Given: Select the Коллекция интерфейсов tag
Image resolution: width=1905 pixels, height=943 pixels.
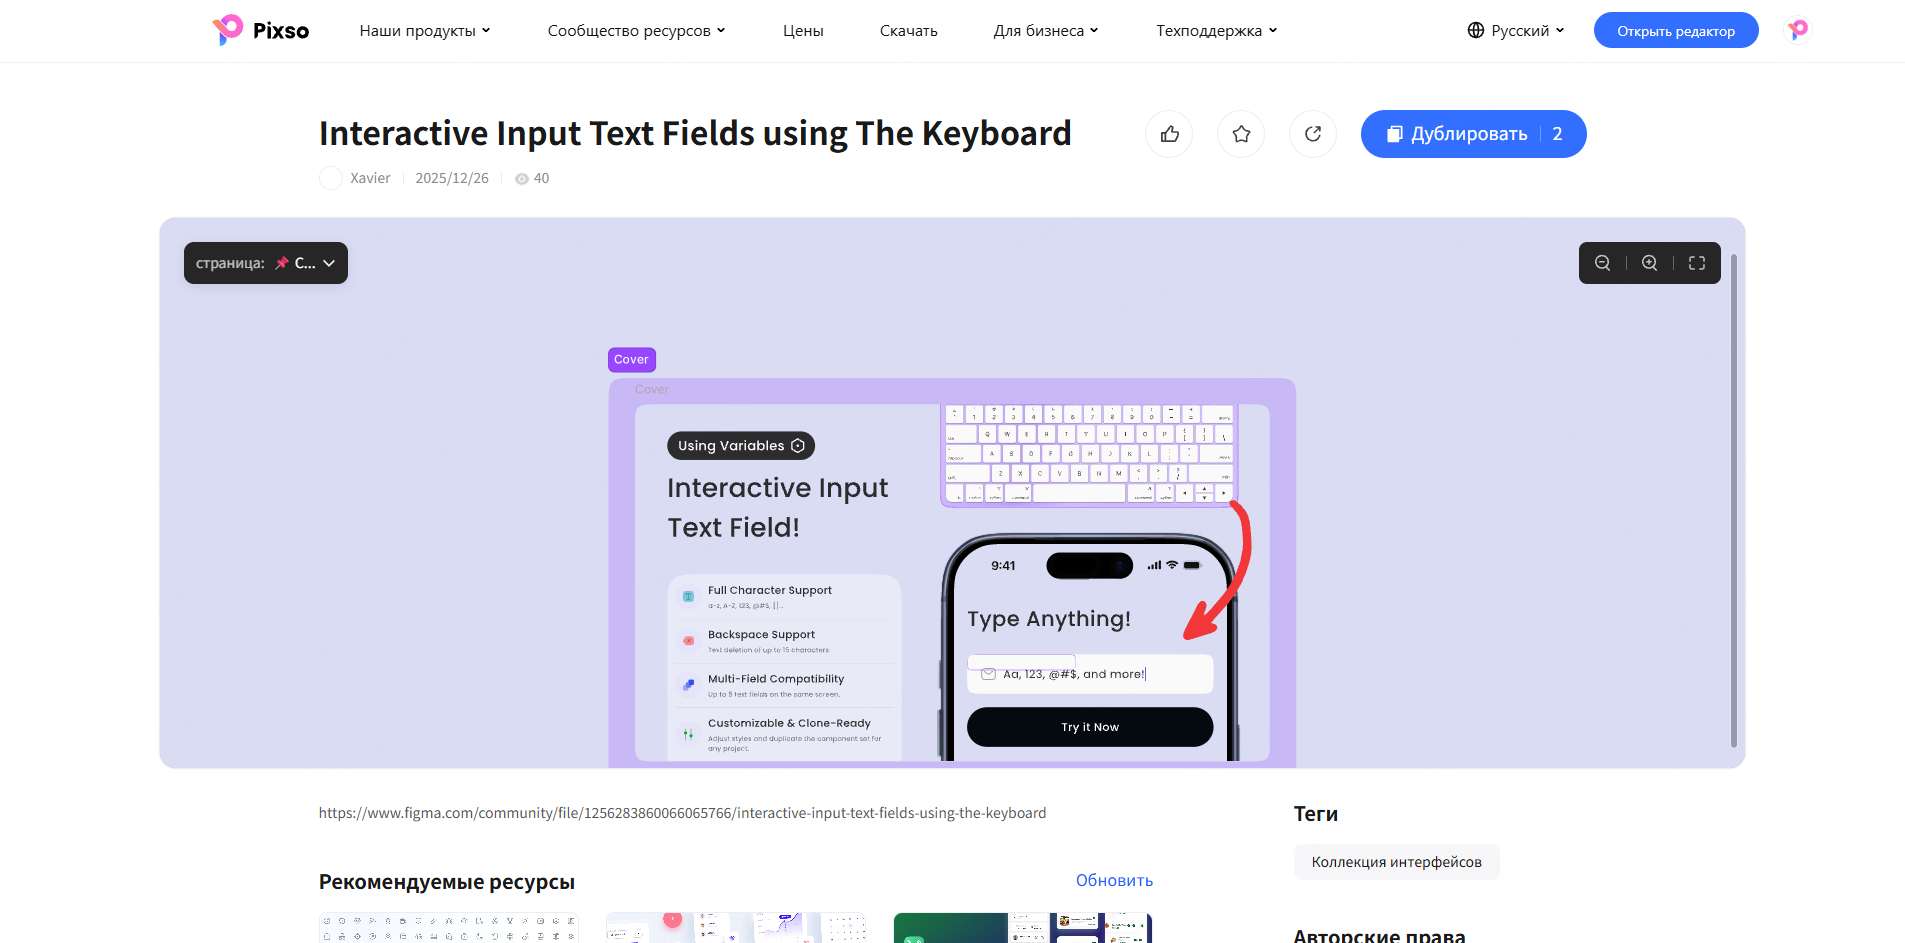Looking at the screenshot, I should click(1397, 862).
